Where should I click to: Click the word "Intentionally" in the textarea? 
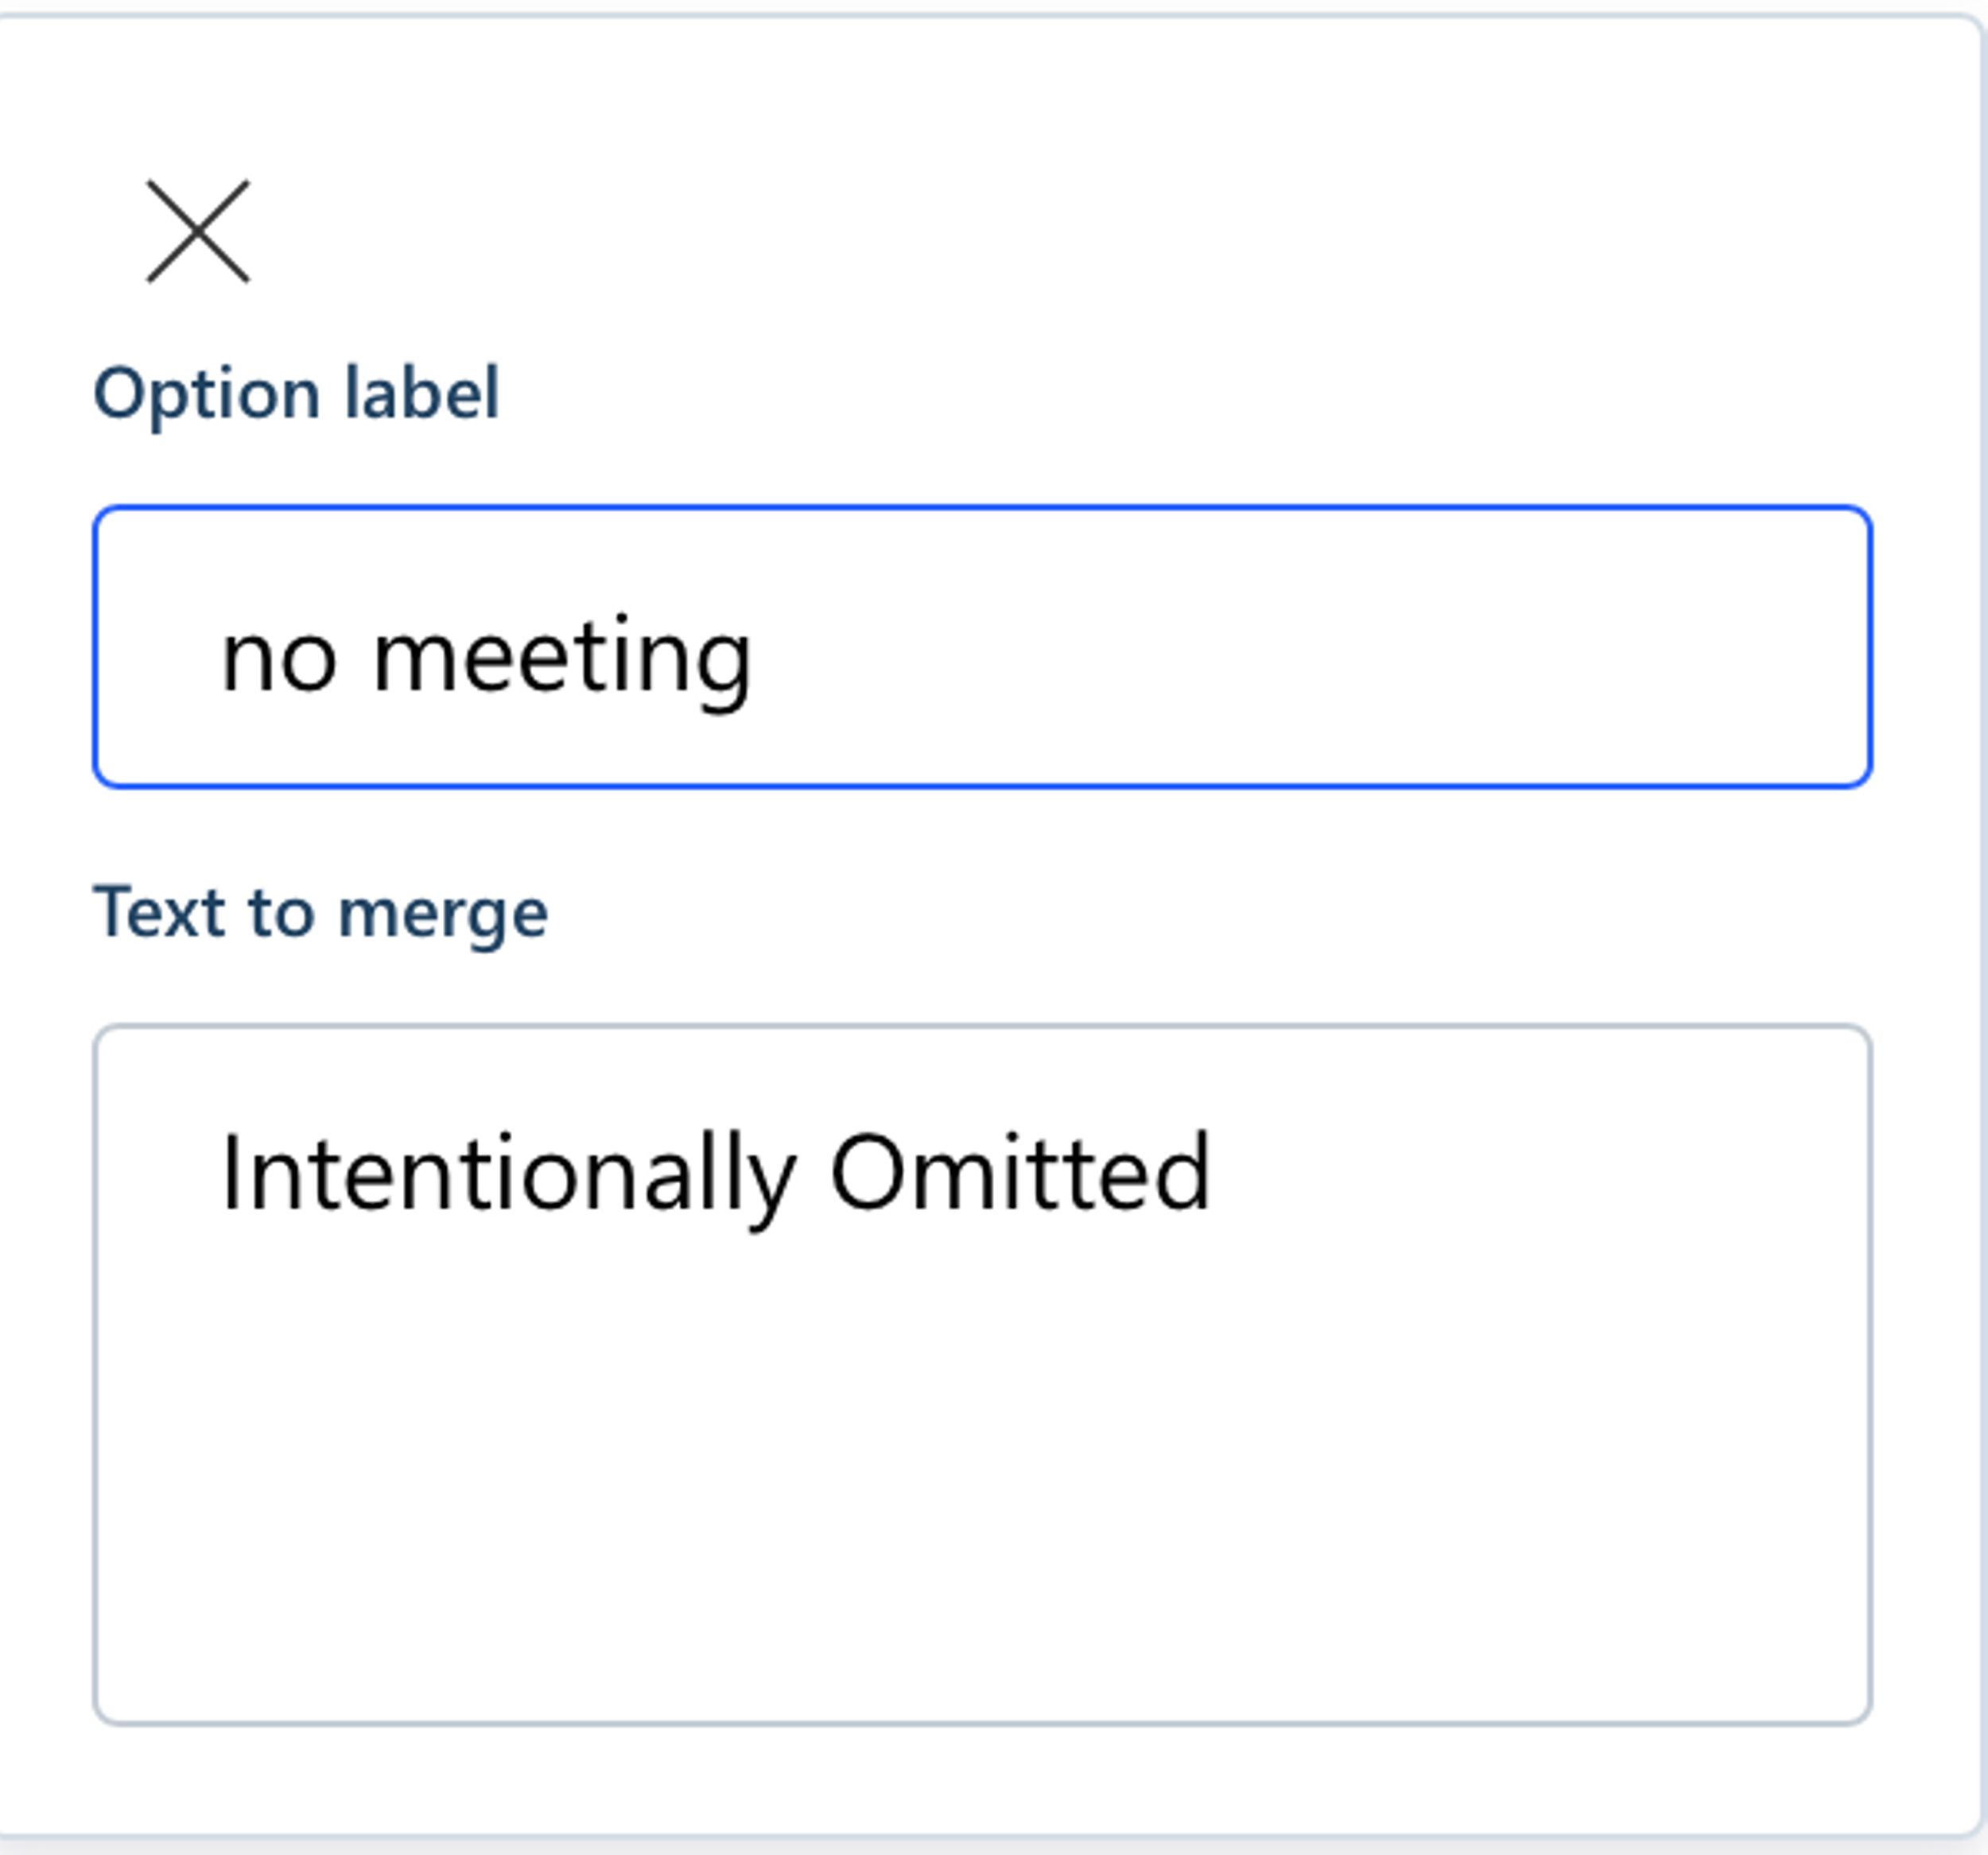508,1173
